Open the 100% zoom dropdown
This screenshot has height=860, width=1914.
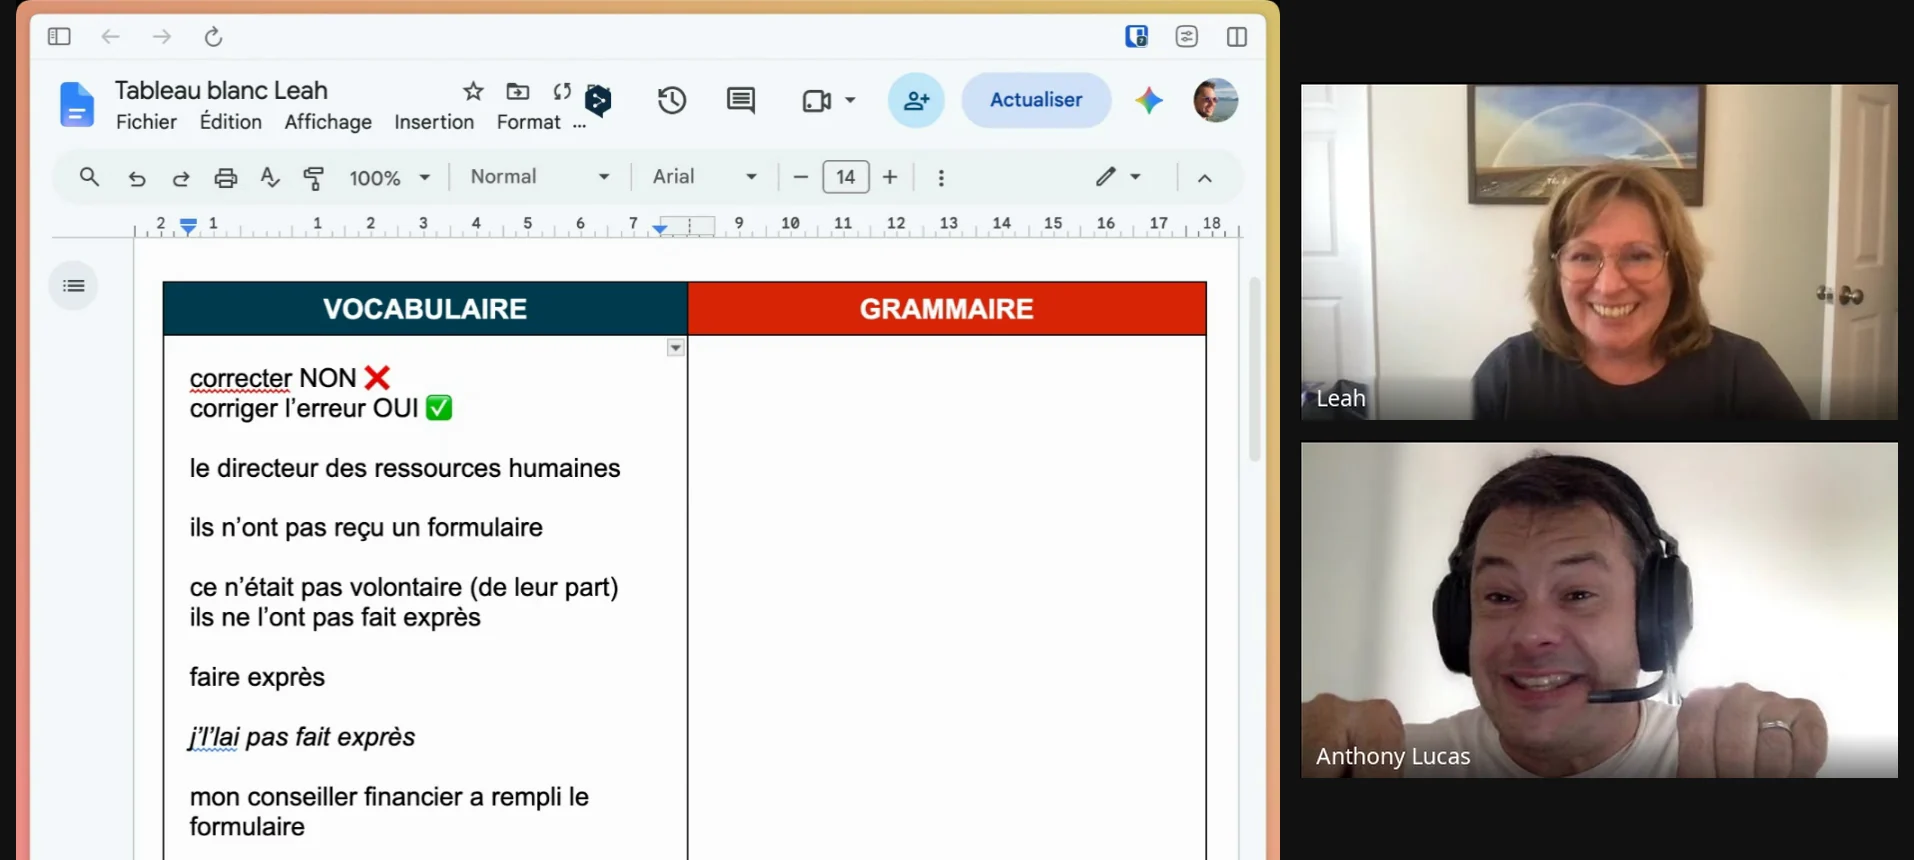click(x=389, y=178)
